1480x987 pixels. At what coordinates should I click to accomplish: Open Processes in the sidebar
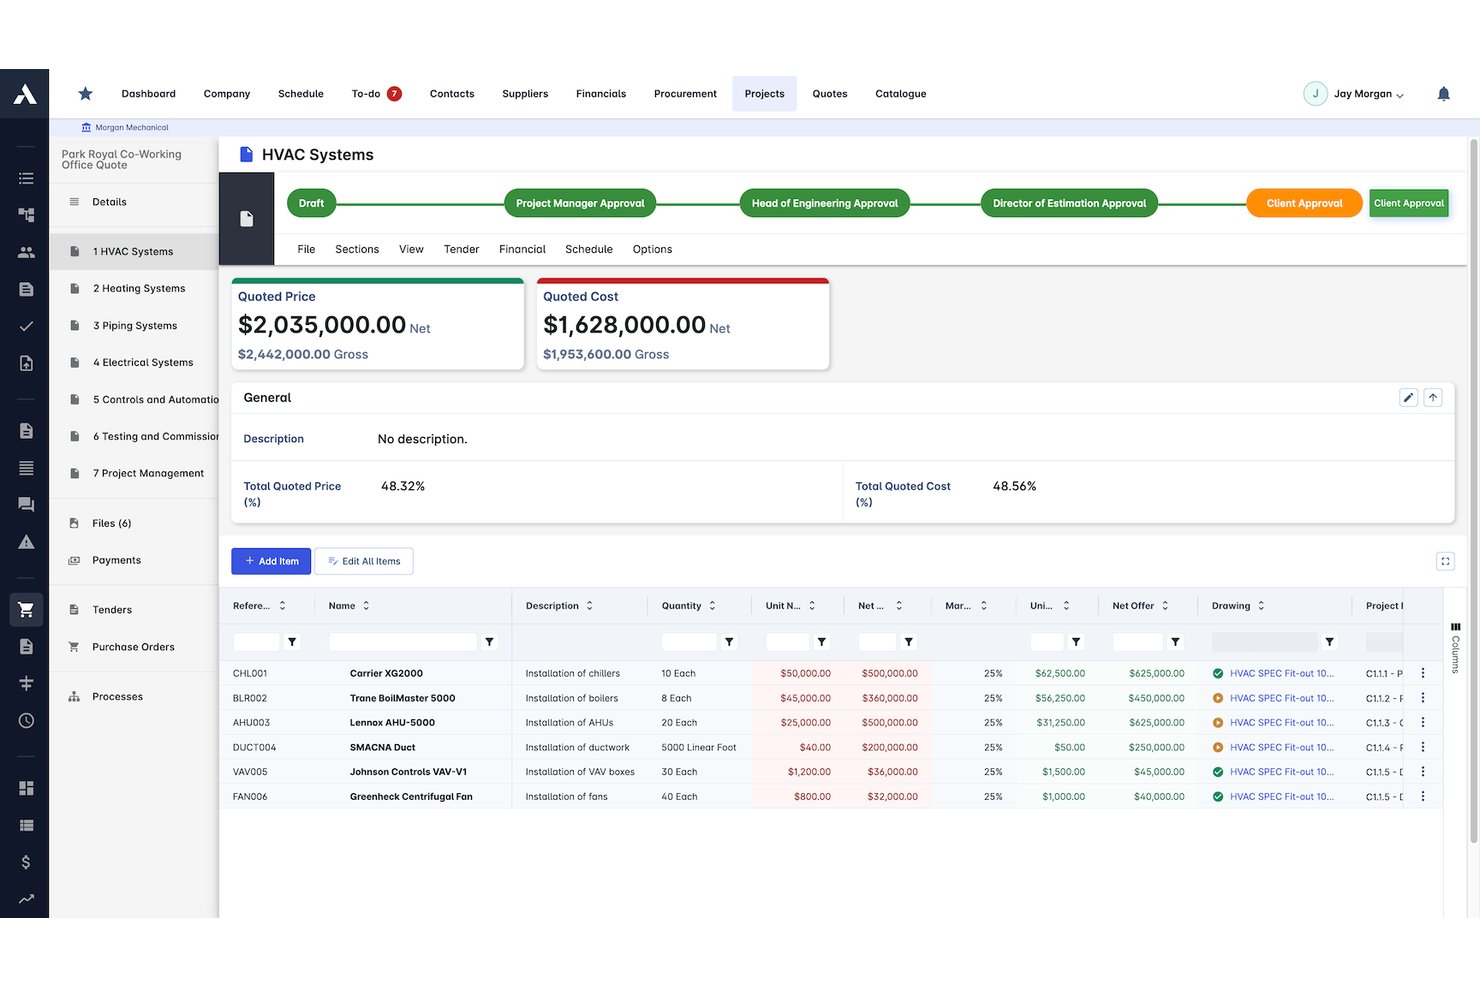point(117,696)
